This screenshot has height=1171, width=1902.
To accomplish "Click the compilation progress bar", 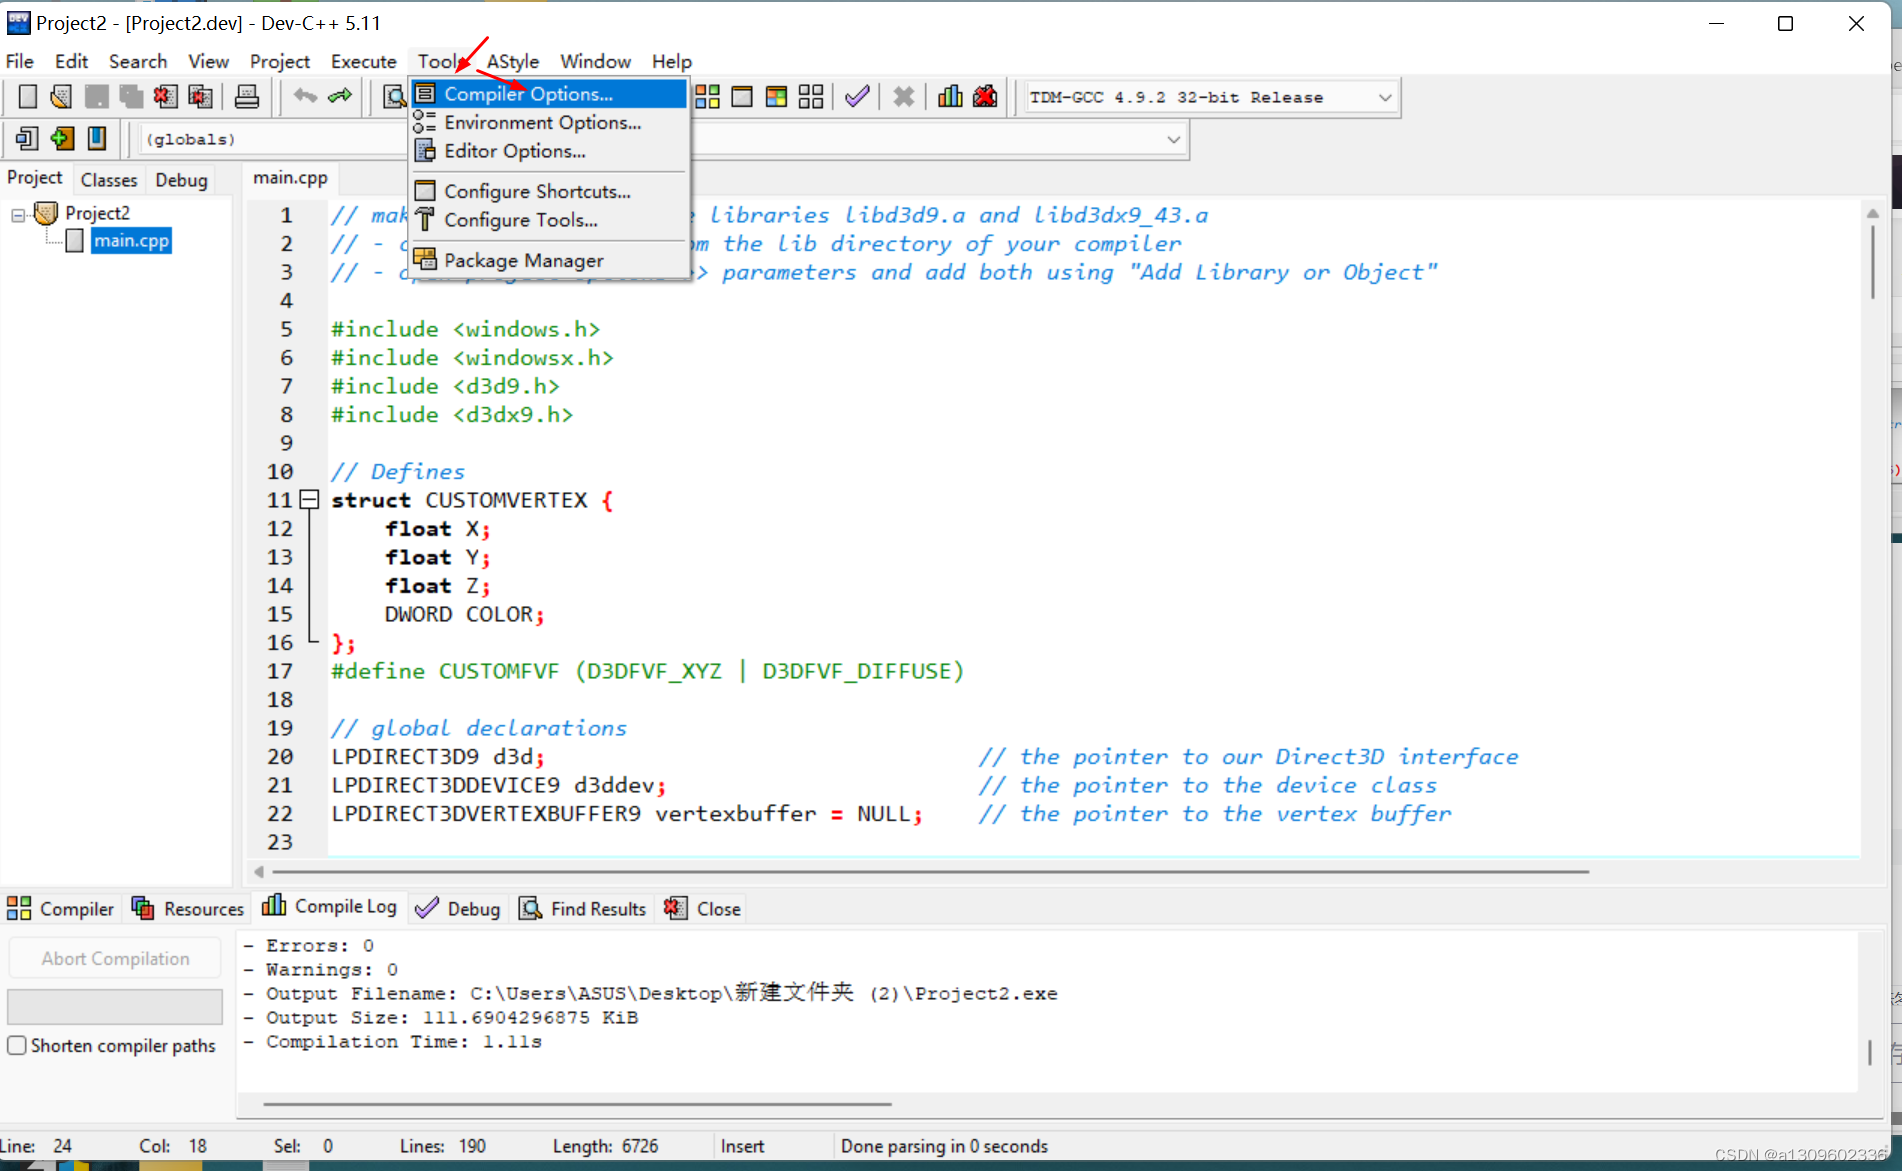I will (x=115, y=1006).
